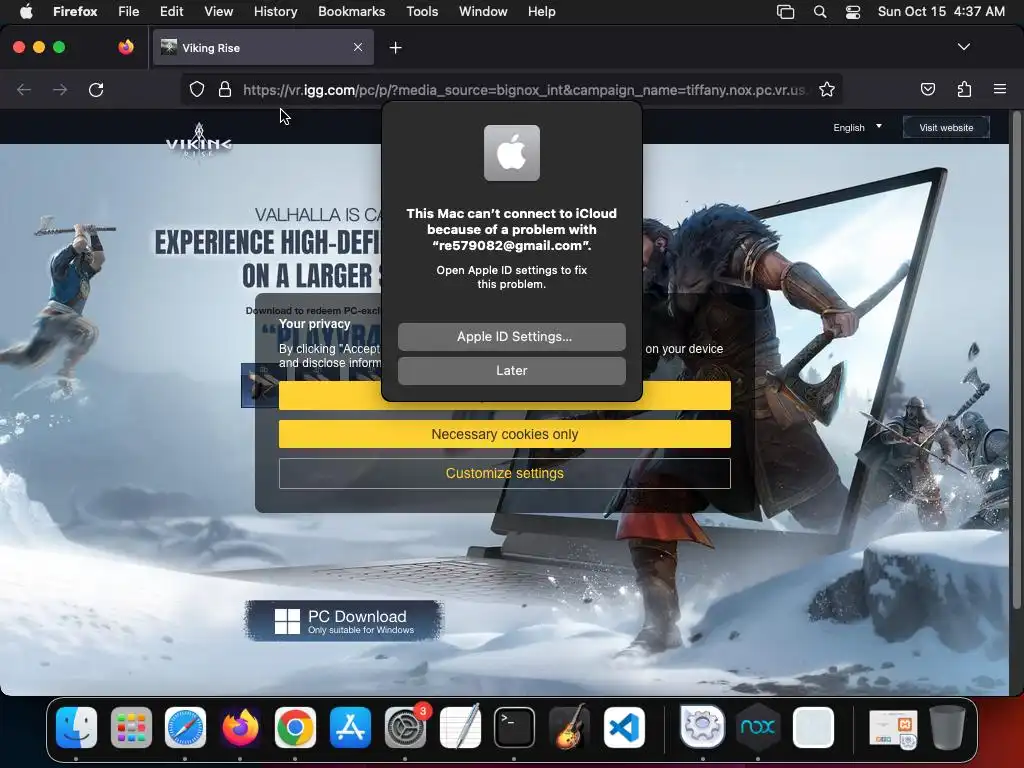The height and width of the screenshot is (768, 1024).
Task: Click the PC Download button
Action: tap(344, 621)
